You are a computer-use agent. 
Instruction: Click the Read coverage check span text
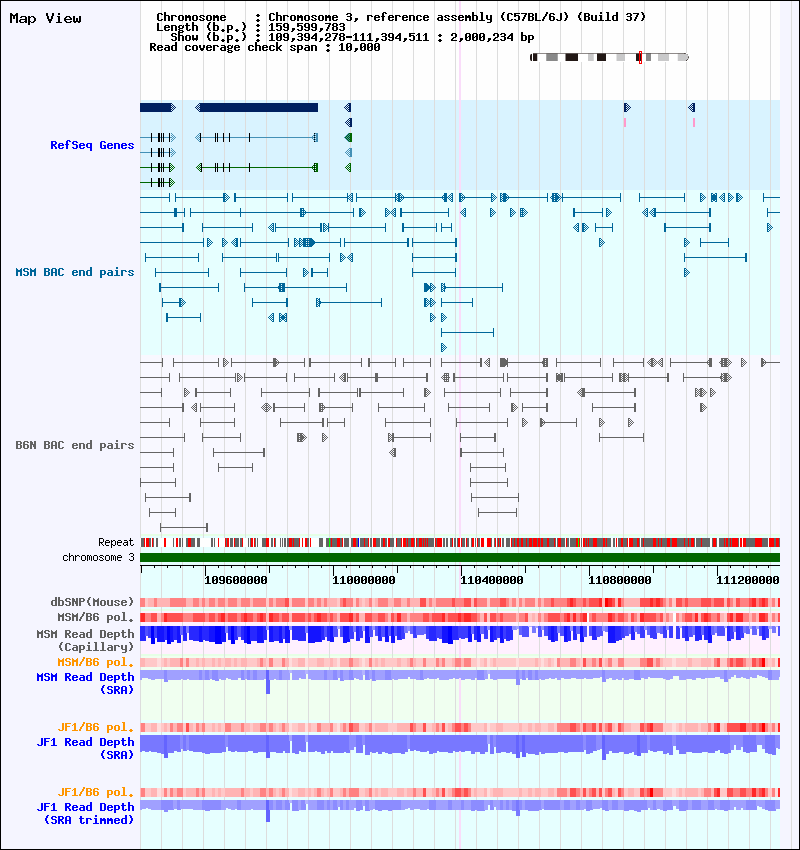coord(265,48)
